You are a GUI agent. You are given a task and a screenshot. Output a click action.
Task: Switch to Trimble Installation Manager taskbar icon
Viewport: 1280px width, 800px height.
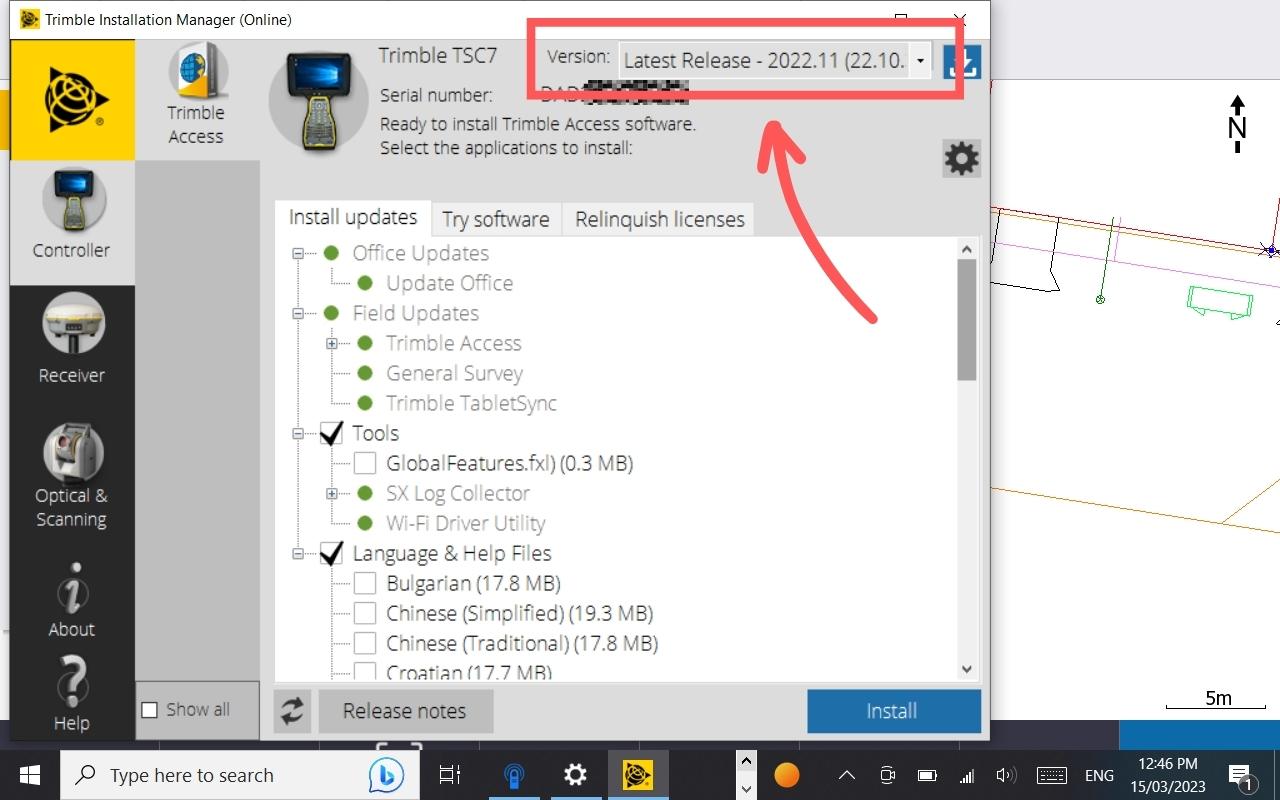pyautogui.click(x=638, y=775)
